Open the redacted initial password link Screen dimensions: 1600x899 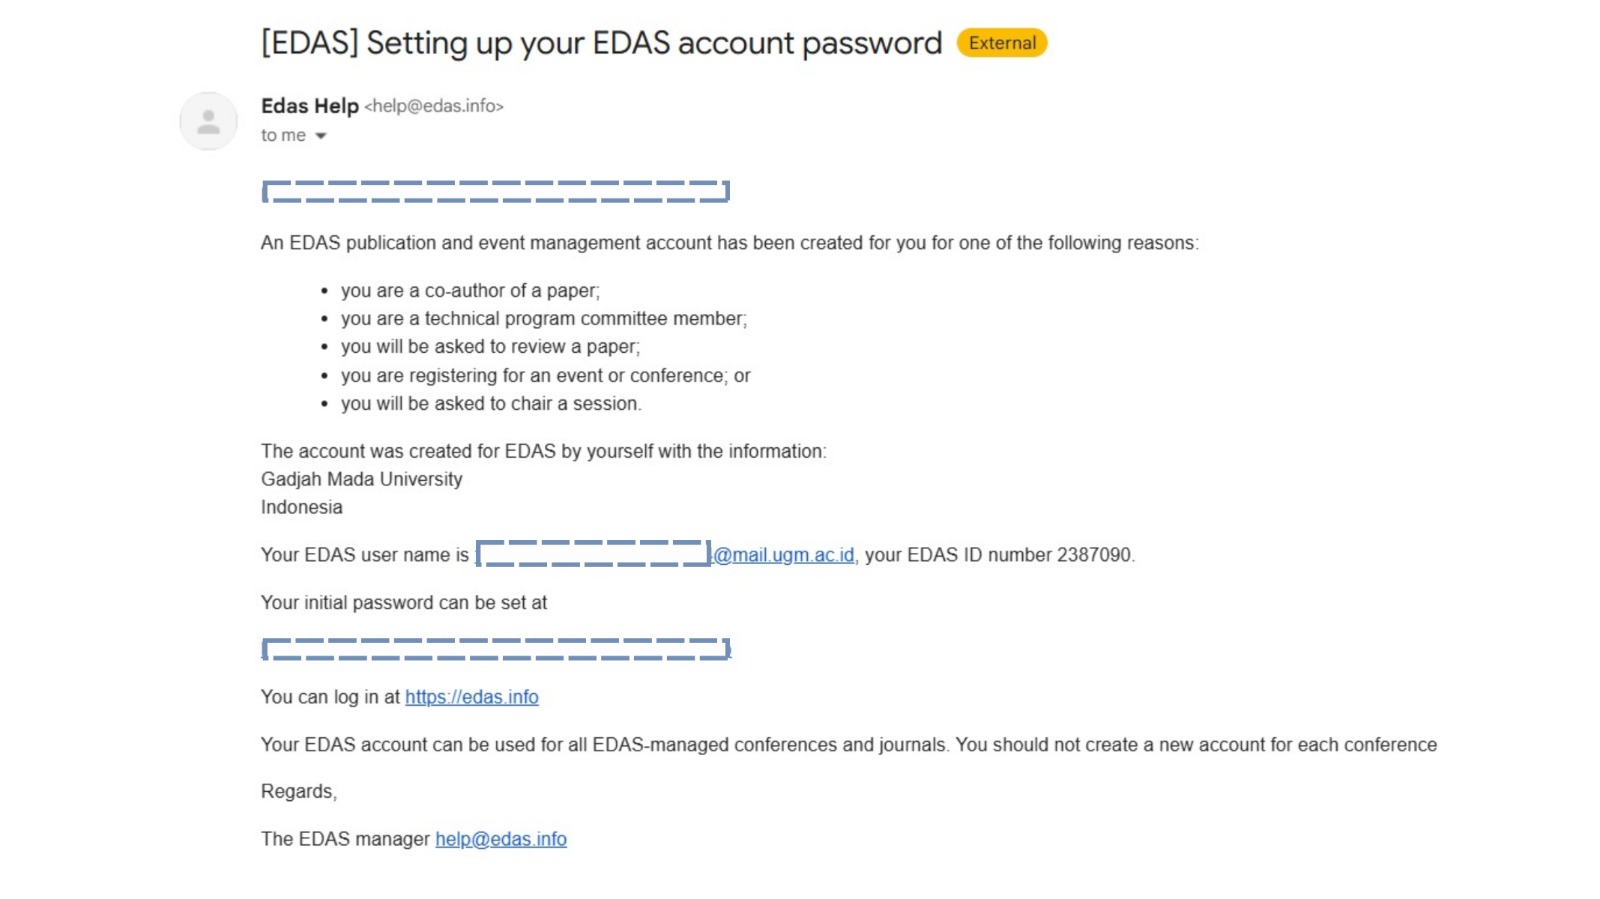[496, 650]
